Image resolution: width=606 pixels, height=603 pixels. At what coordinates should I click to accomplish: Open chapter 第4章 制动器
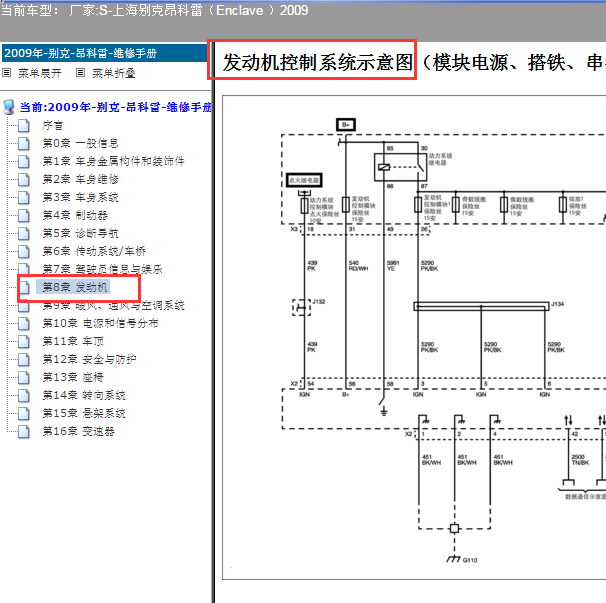point(75,215)
